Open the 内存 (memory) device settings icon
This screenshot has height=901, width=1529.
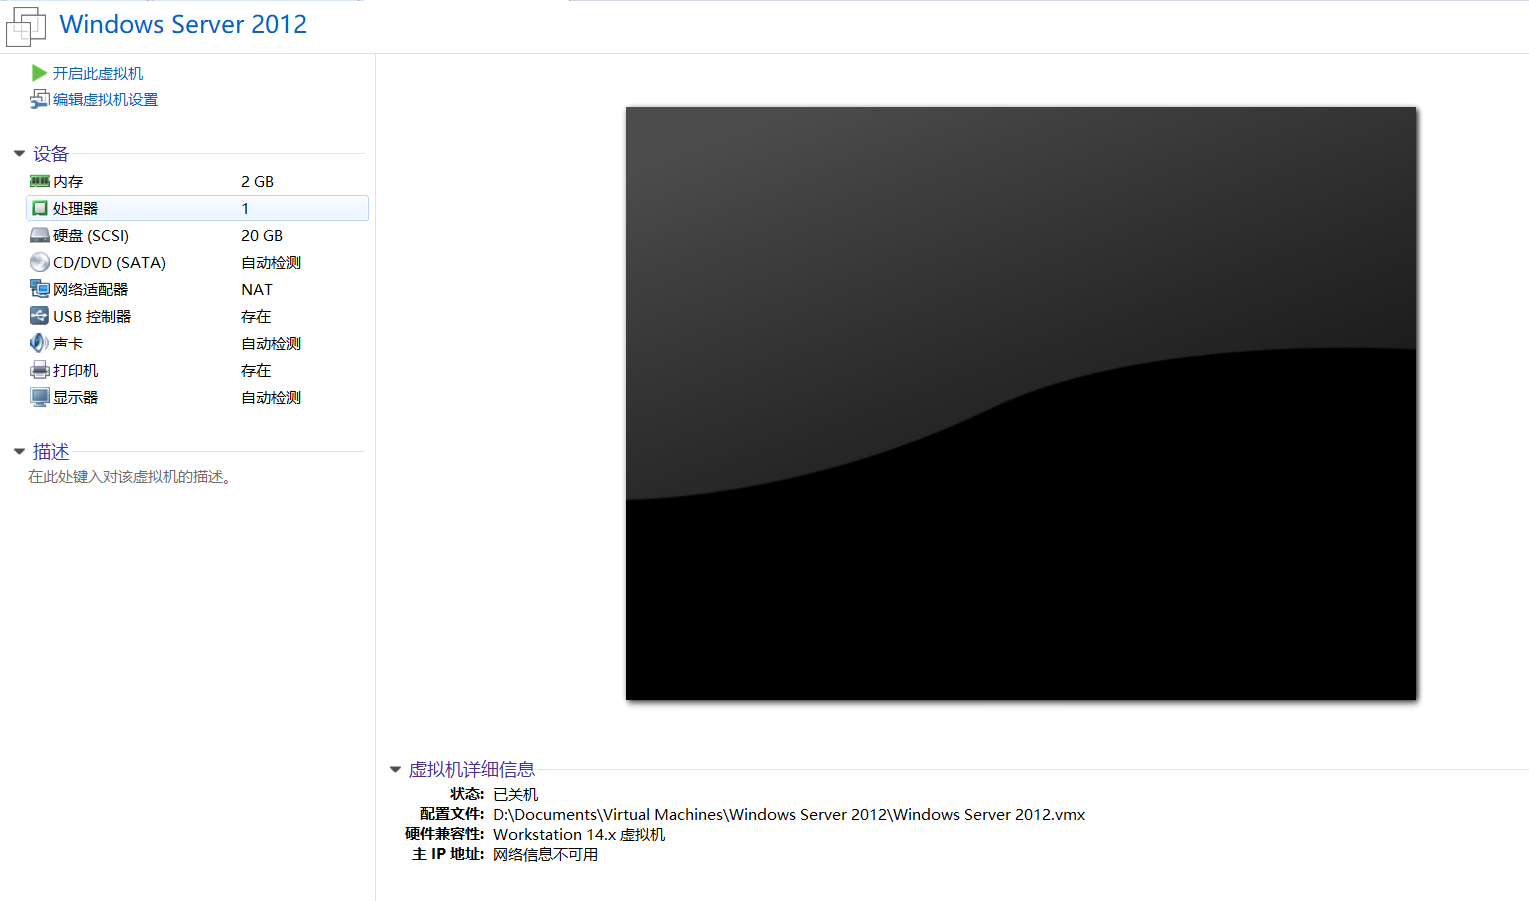tap(38, 181)
